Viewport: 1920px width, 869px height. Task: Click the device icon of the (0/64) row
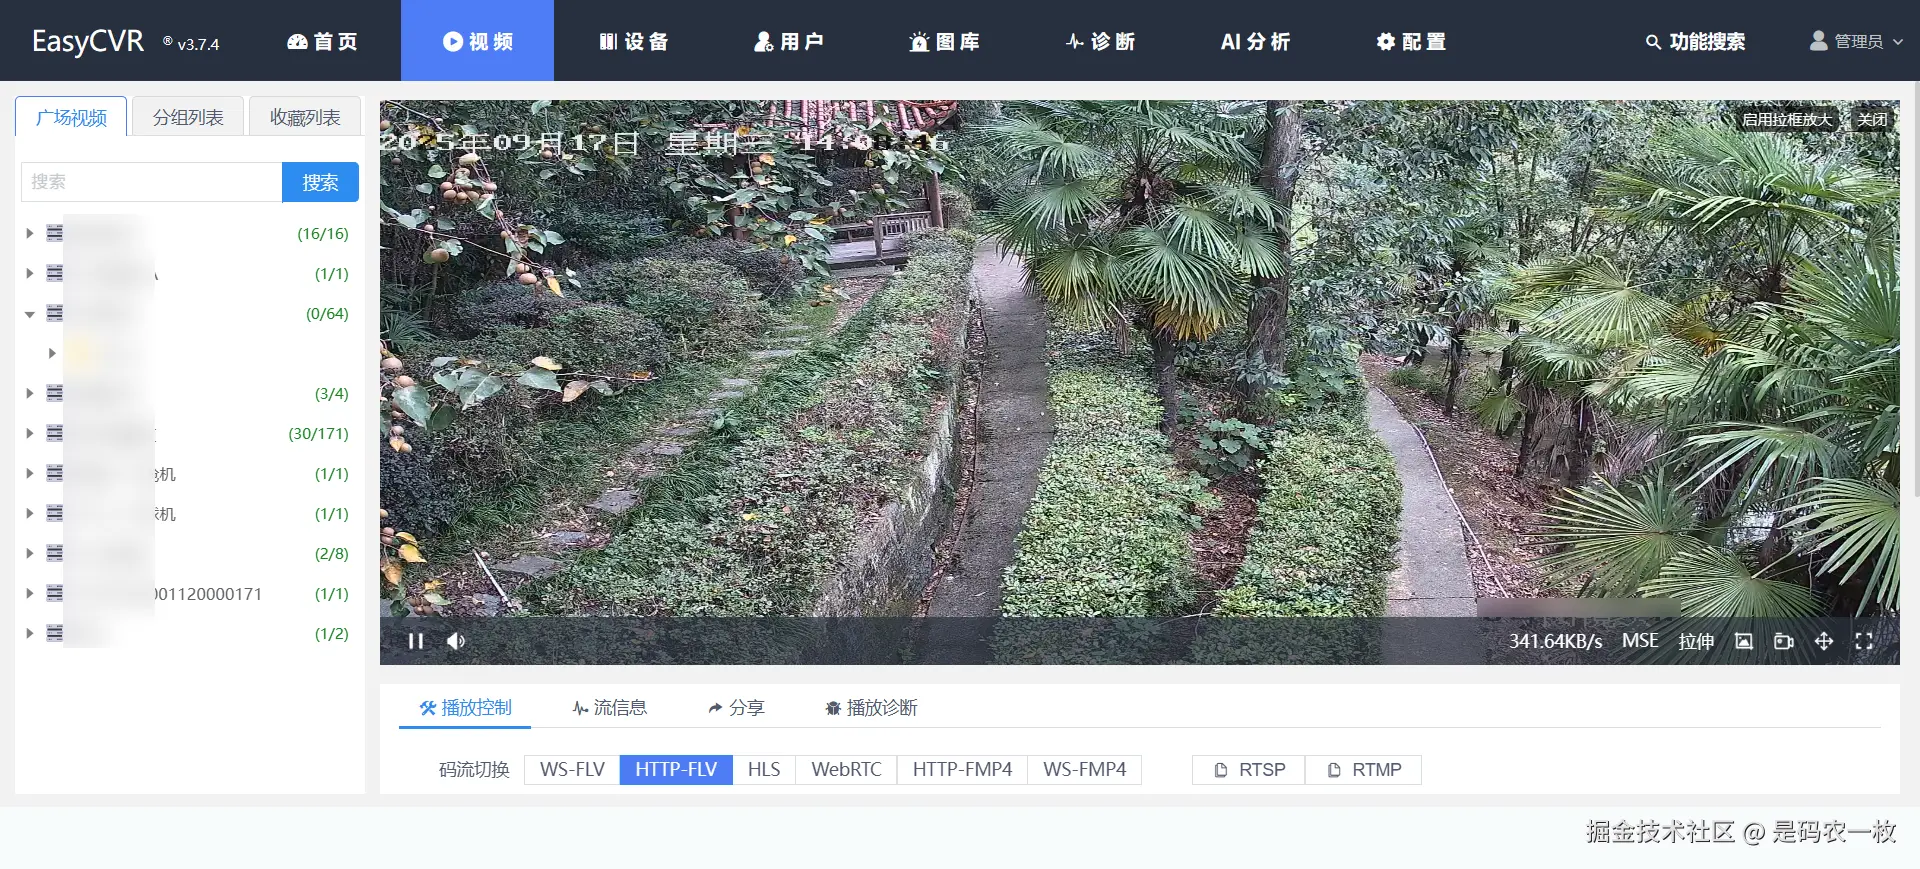55,313
